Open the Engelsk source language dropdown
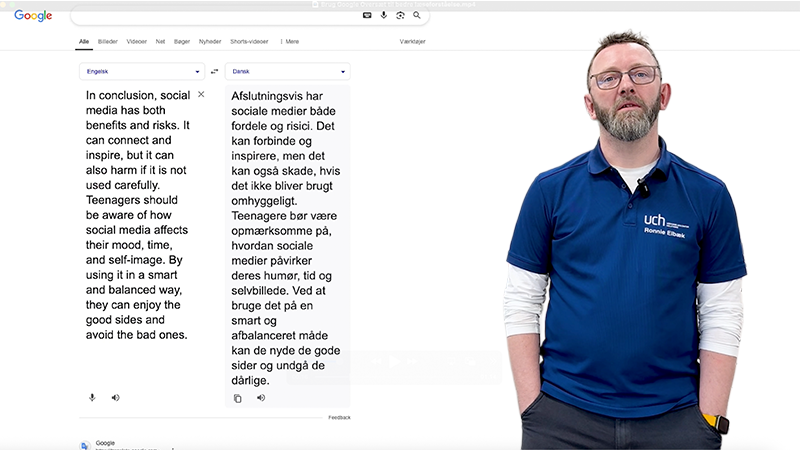The height and width of the screenshot is (450, 800). pos(142,71)
